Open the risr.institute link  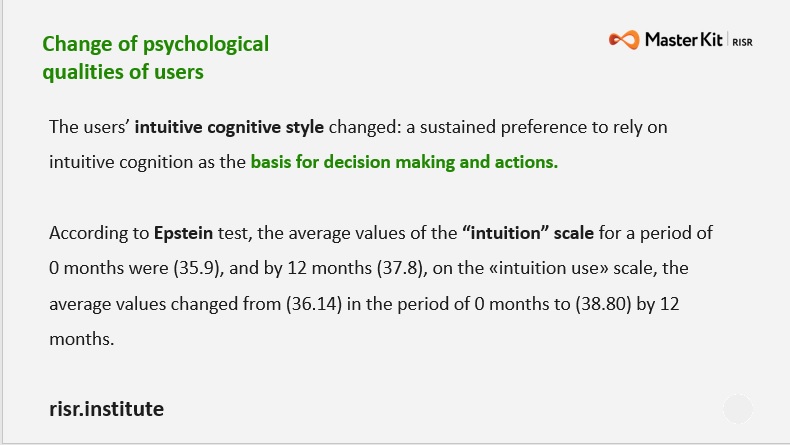(x=106, y=409)
